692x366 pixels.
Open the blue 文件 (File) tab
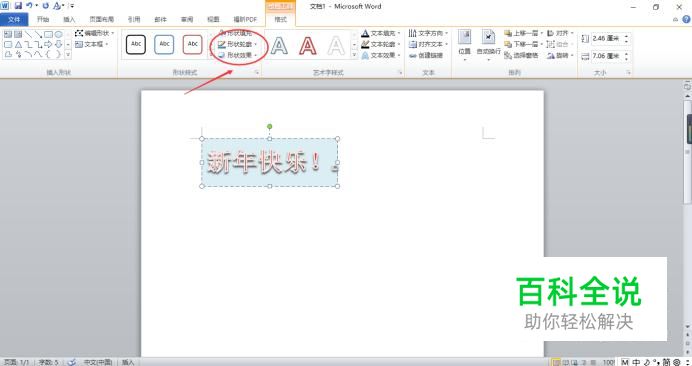pyautogui.click(x=14, y=19)
